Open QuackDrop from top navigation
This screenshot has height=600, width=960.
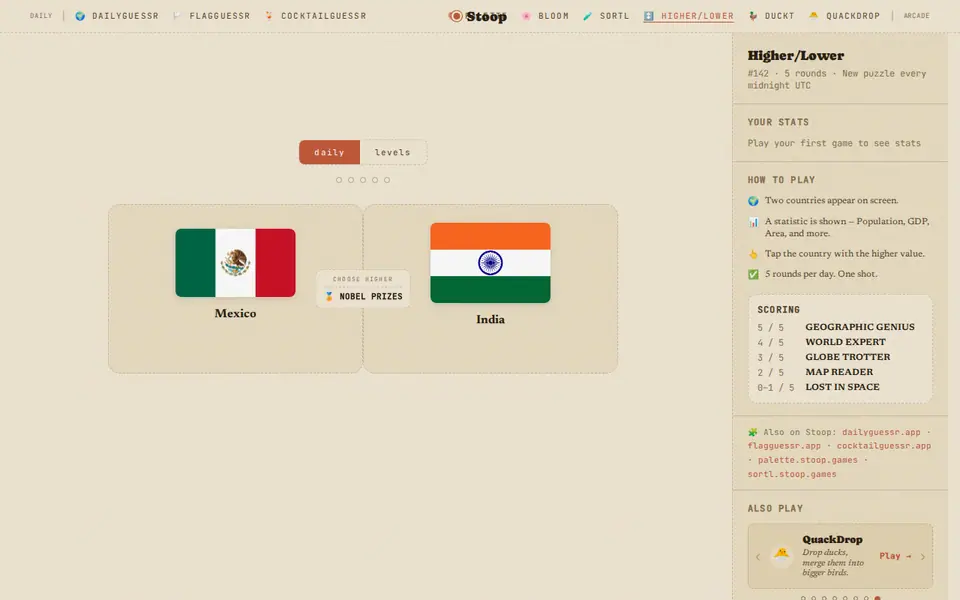(844, 16)
